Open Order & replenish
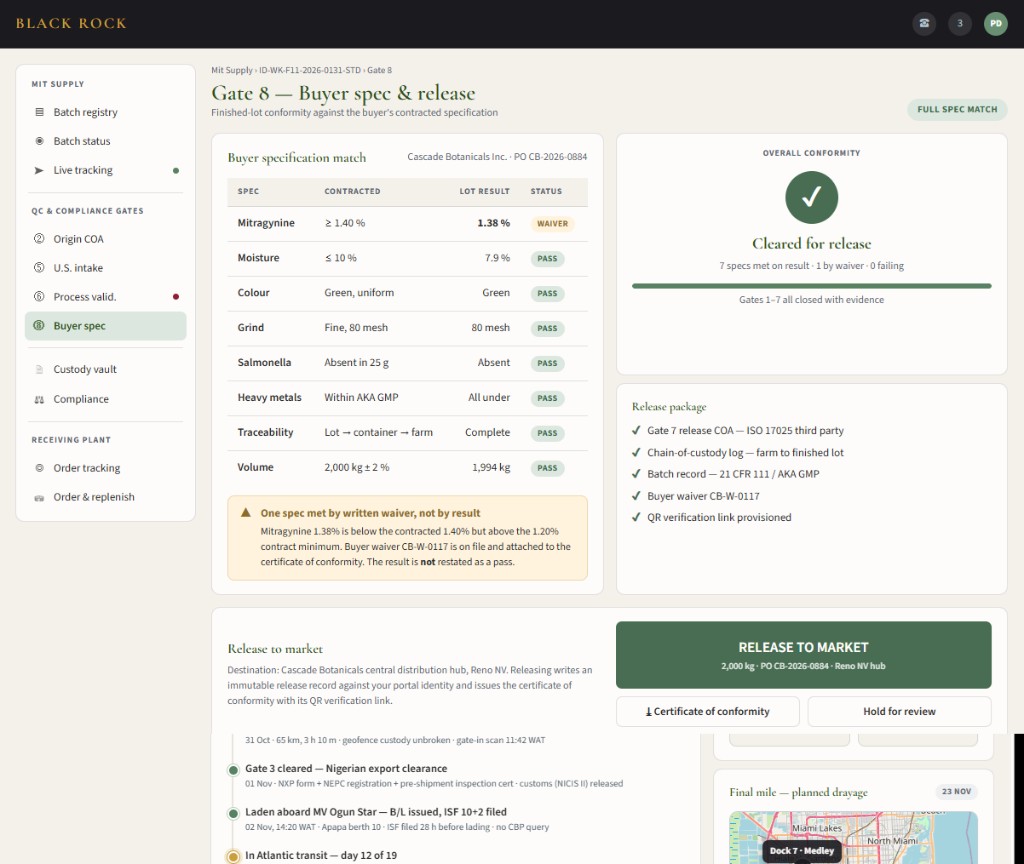This screenshot has width=1024, height=864. click(x=106, y=498)
